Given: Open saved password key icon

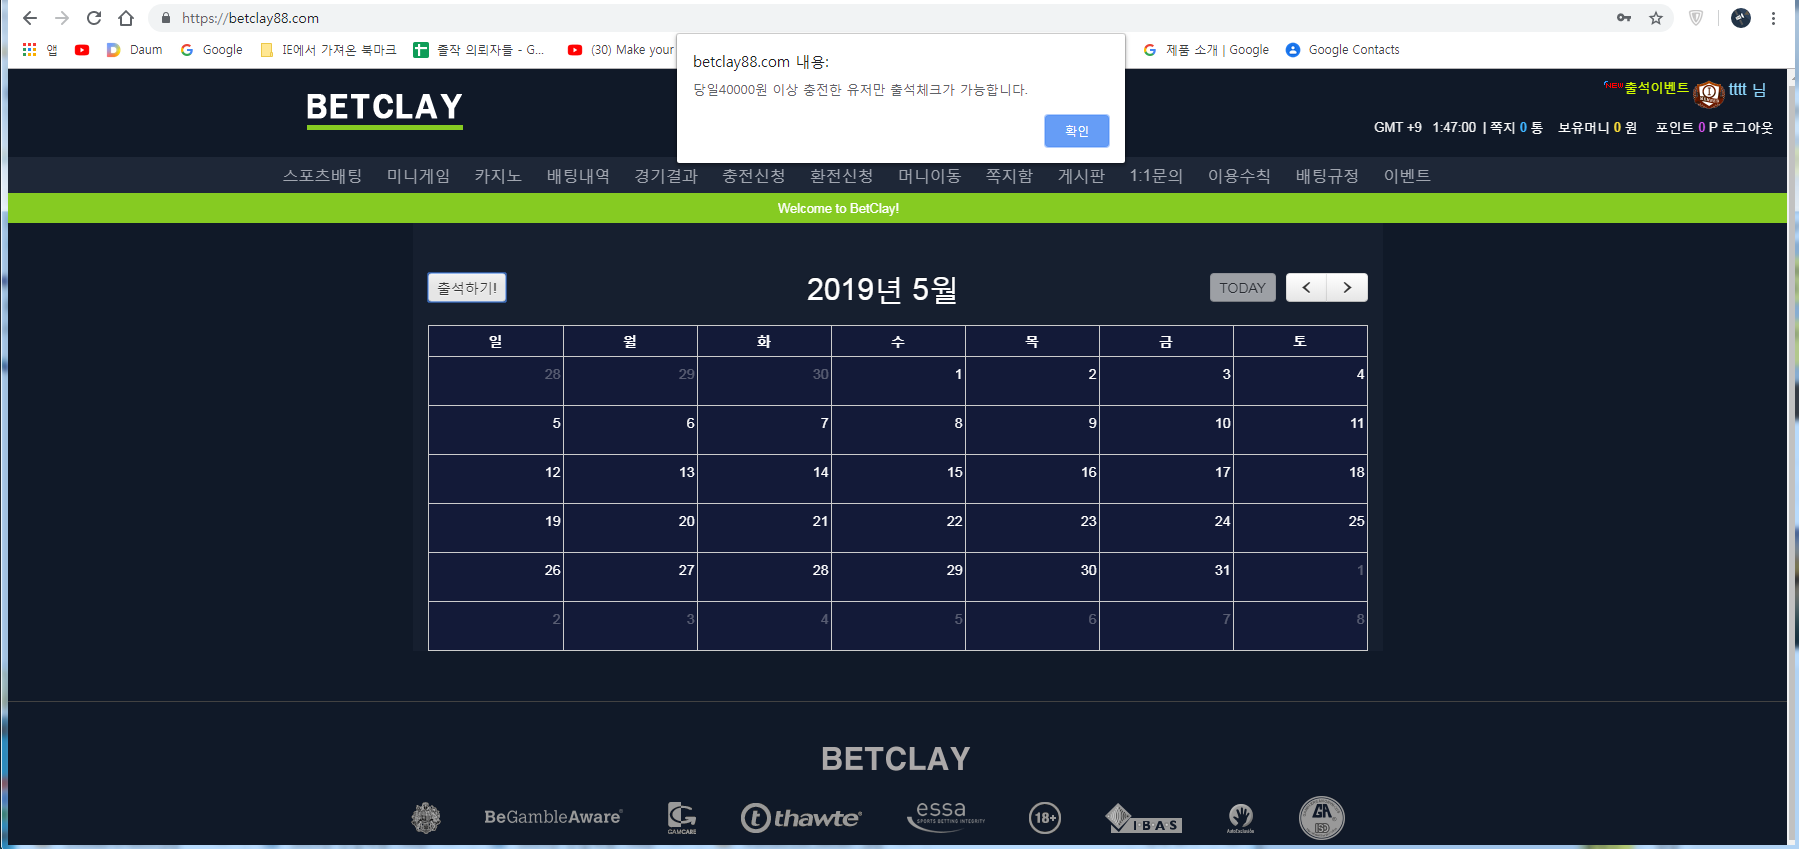Looking at the screenshot, I should click(1624, 18).
